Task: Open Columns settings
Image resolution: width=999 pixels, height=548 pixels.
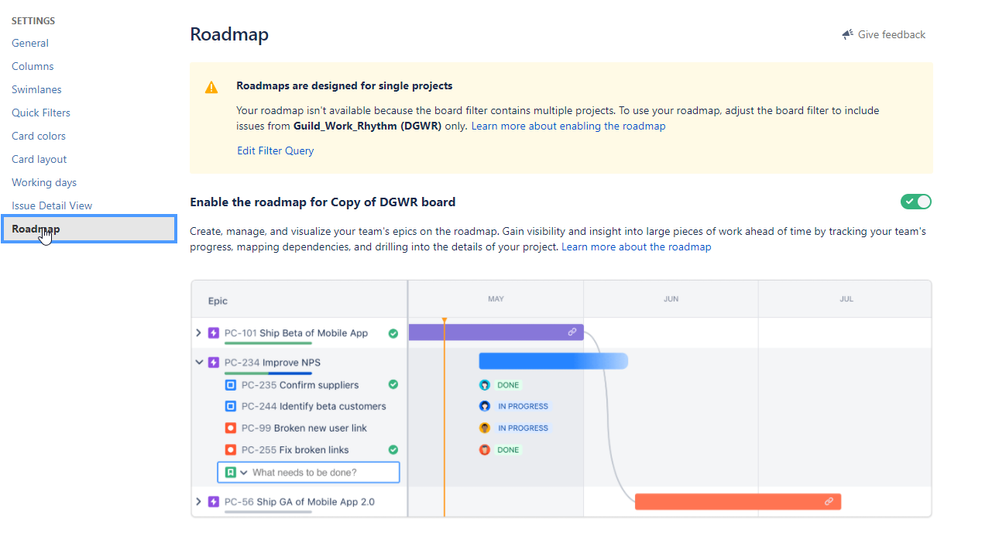Action: [x=32, y=66]
